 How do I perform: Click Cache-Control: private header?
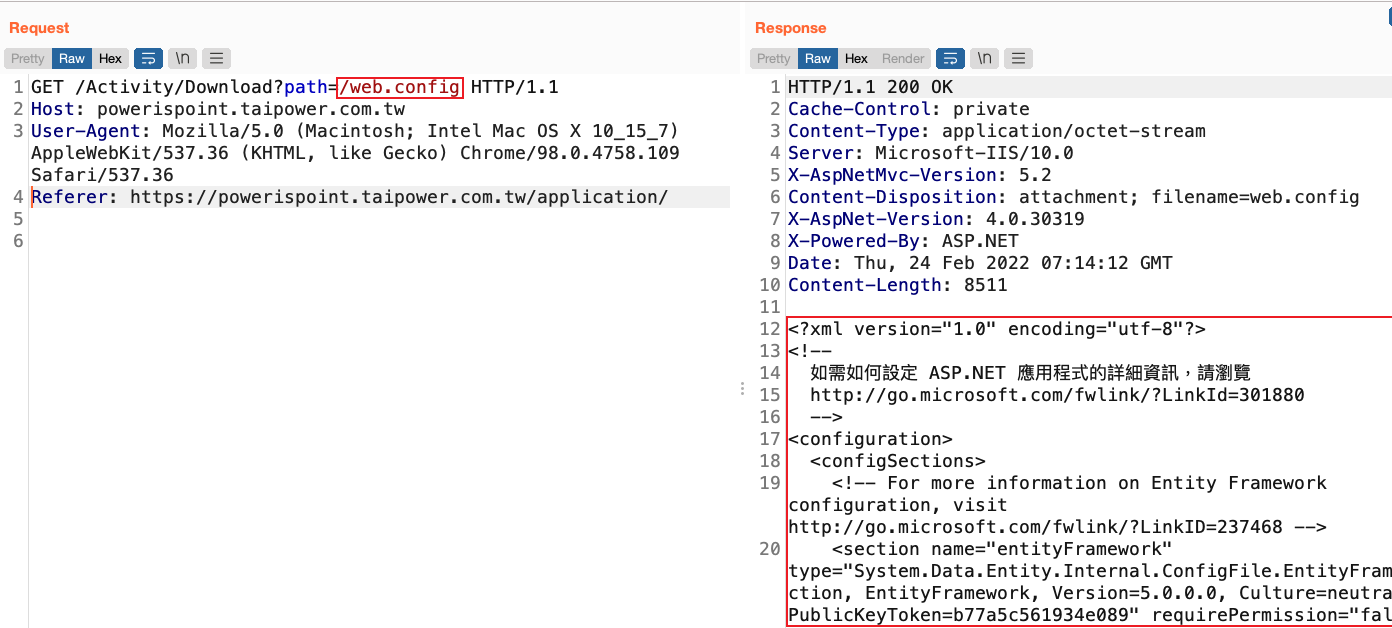click(908, 109)
